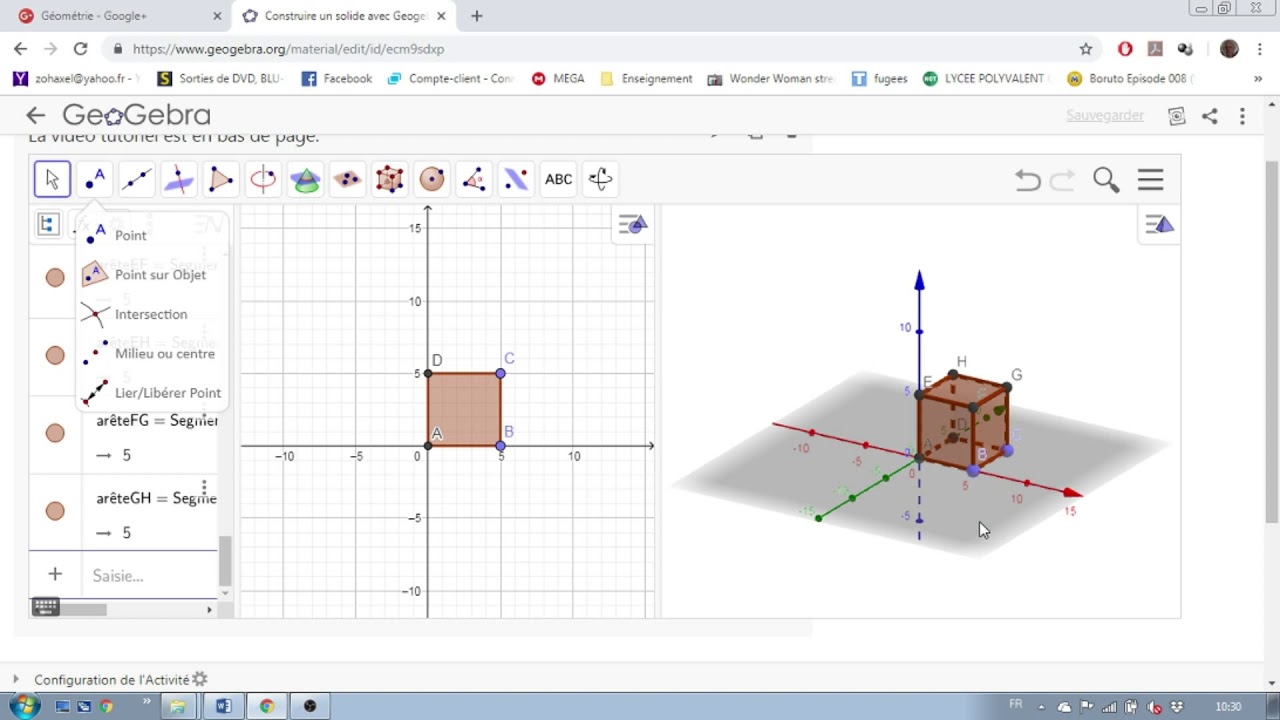Image resolution: width=1280 pixels, height=720 pixels.
Task: Select the Line through two points tool
Action: (x=137, y=180)
